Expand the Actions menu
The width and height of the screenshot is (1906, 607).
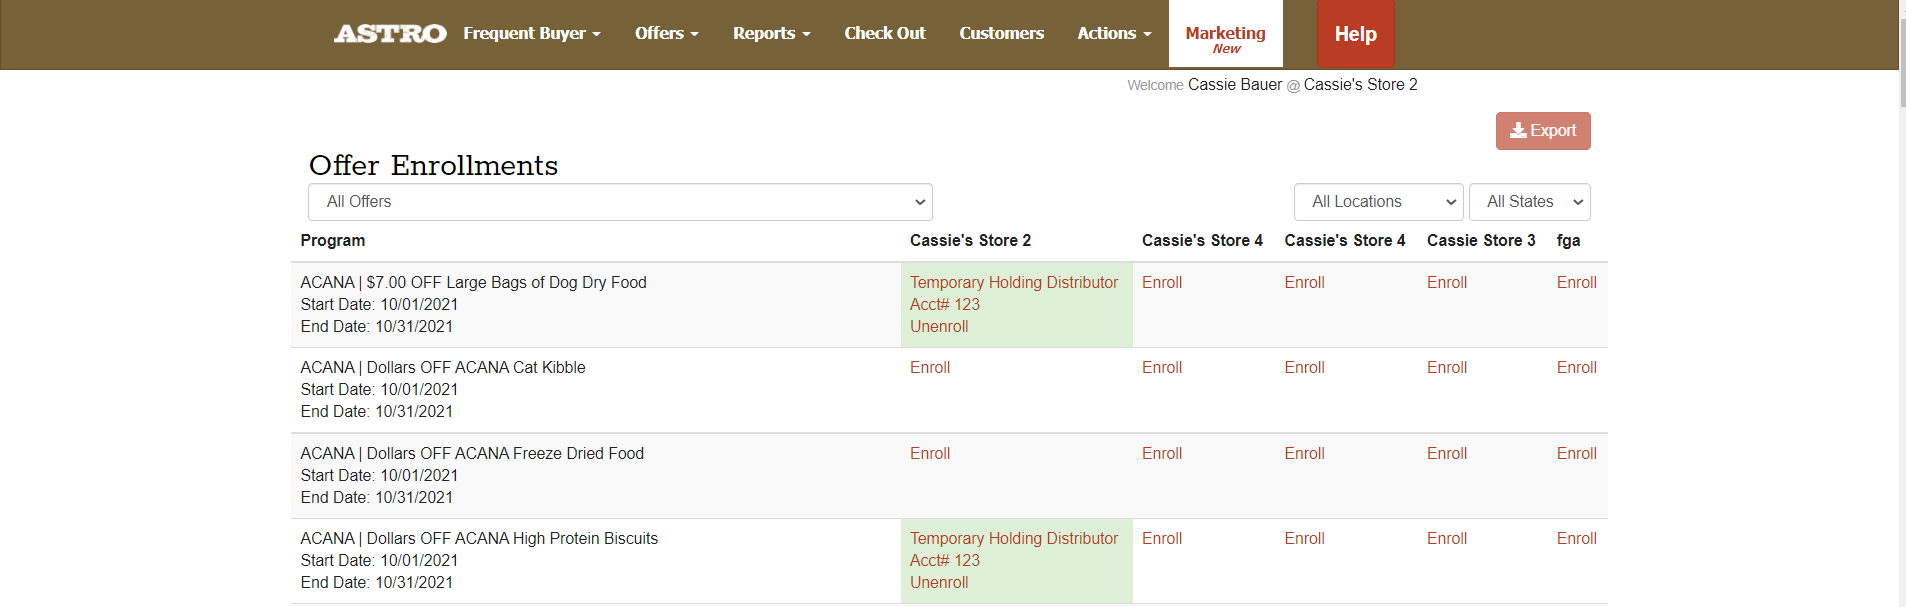coord(1113,34)
